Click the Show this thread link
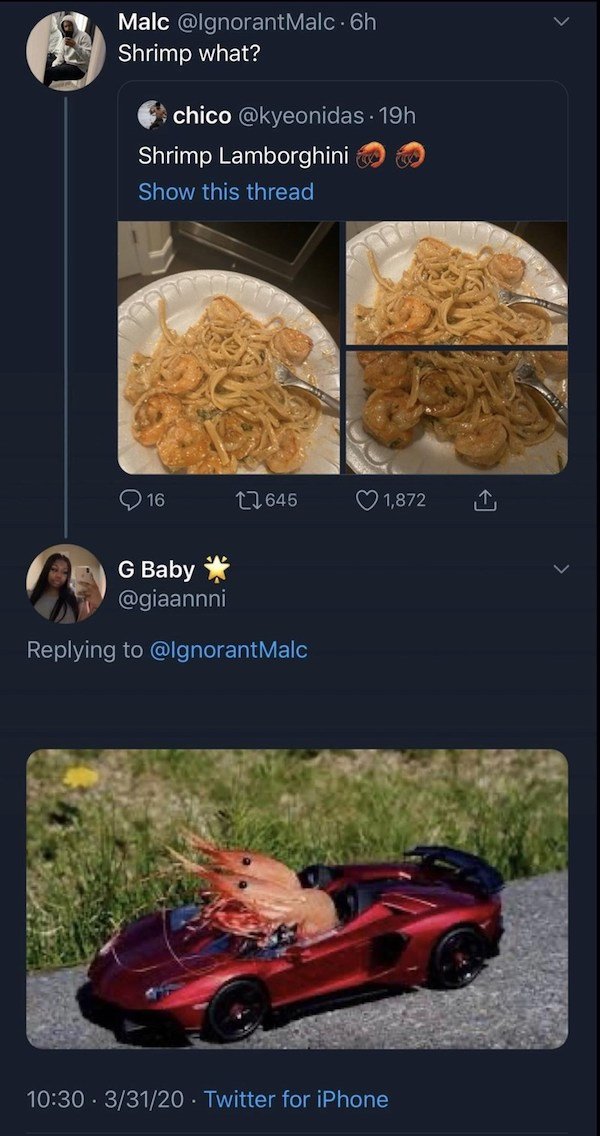The height and width of the screenshot is (1136, 600). click(x=226, y=192)
